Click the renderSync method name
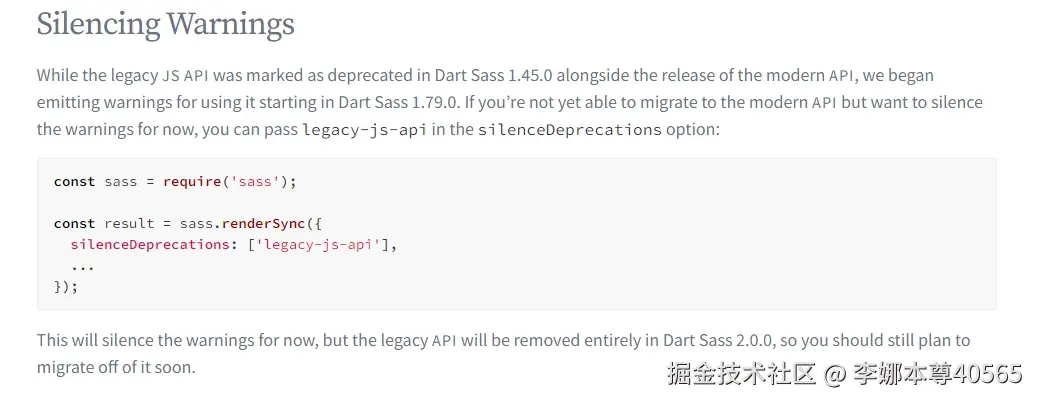 coord(263,223)
